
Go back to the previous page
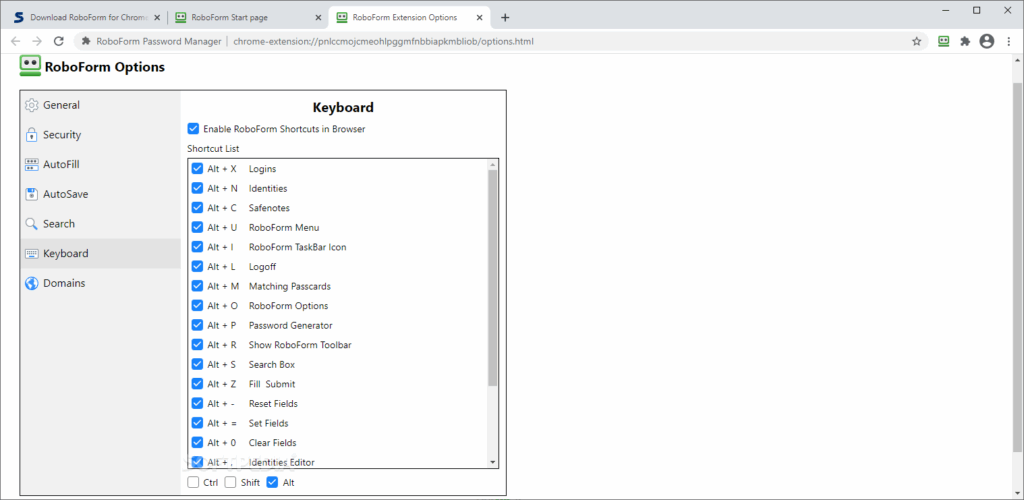pyautogui.click(x=16, y=41)
